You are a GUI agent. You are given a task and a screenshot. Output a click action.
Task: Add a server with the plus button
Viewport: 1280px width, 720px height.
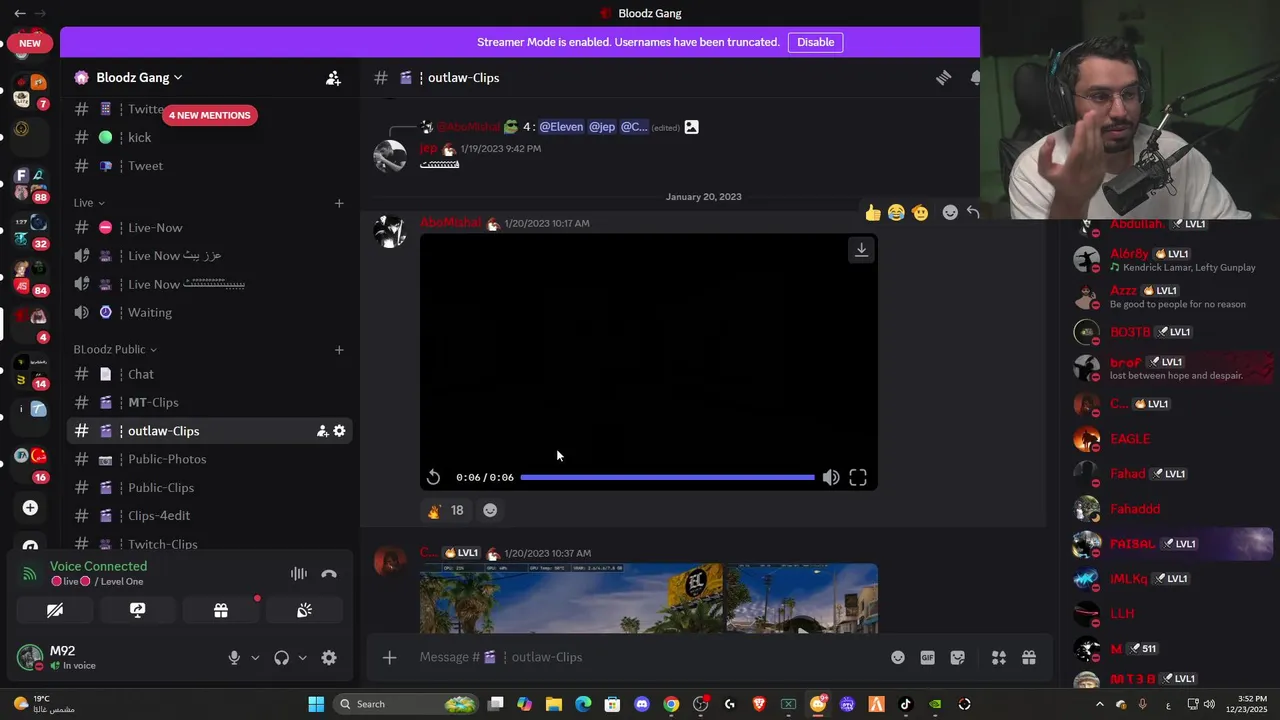[30, 508]
